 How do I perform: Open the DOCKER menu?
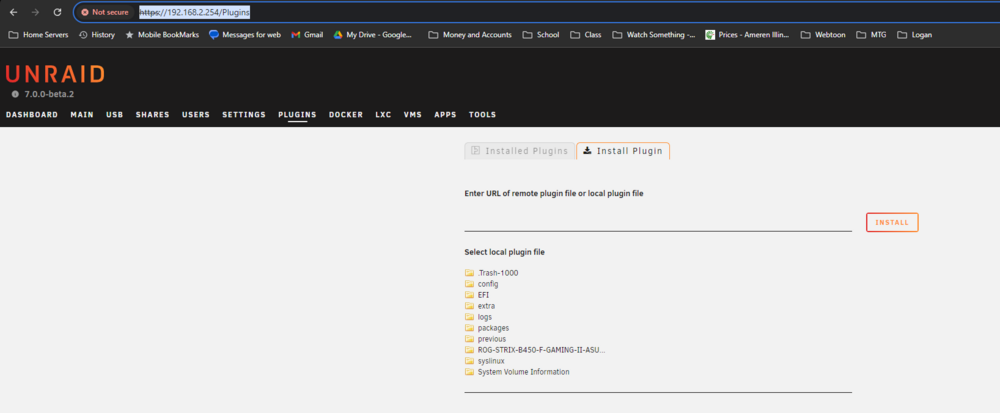click(x=346, y=115)
